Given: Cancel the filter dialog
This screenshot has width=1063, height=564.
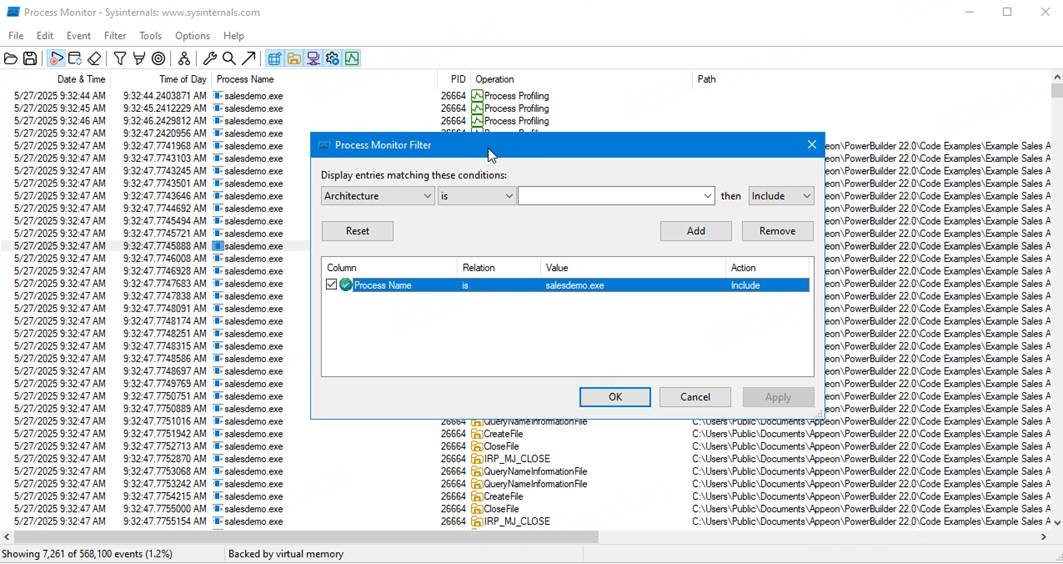Looking at the screenshot, I should pos(695,397).
